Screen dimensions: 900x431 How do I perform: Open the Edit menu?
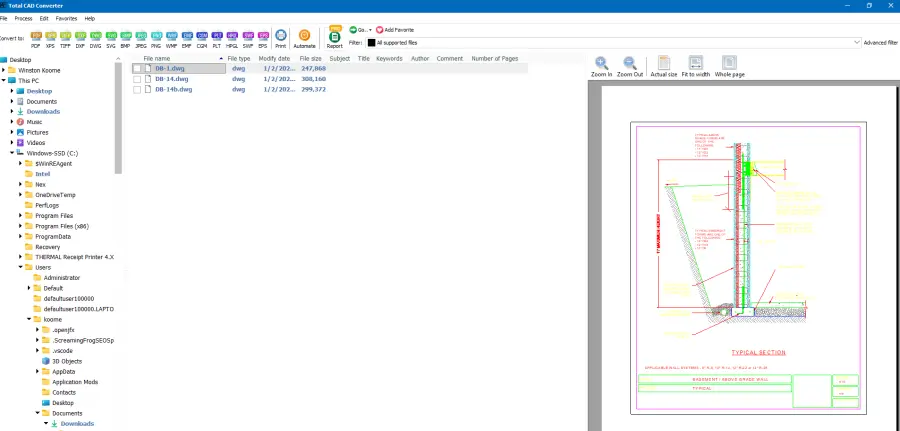point(44,18)
